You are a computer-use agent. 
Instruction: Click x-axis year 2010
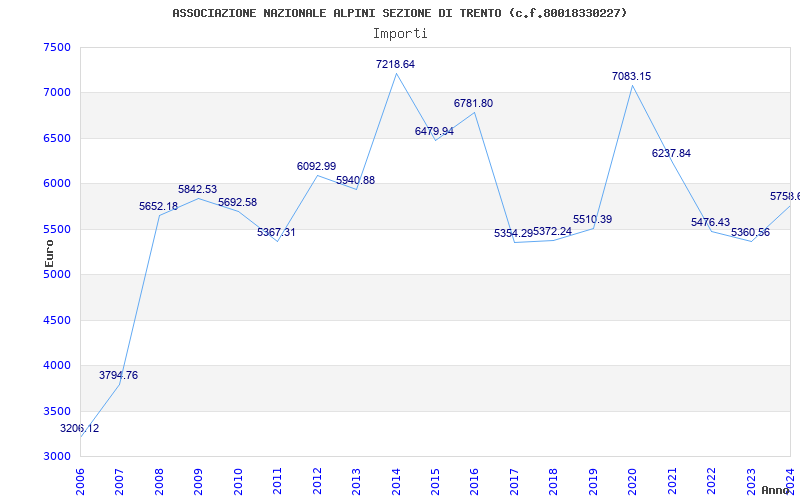(x=238, y=482)
